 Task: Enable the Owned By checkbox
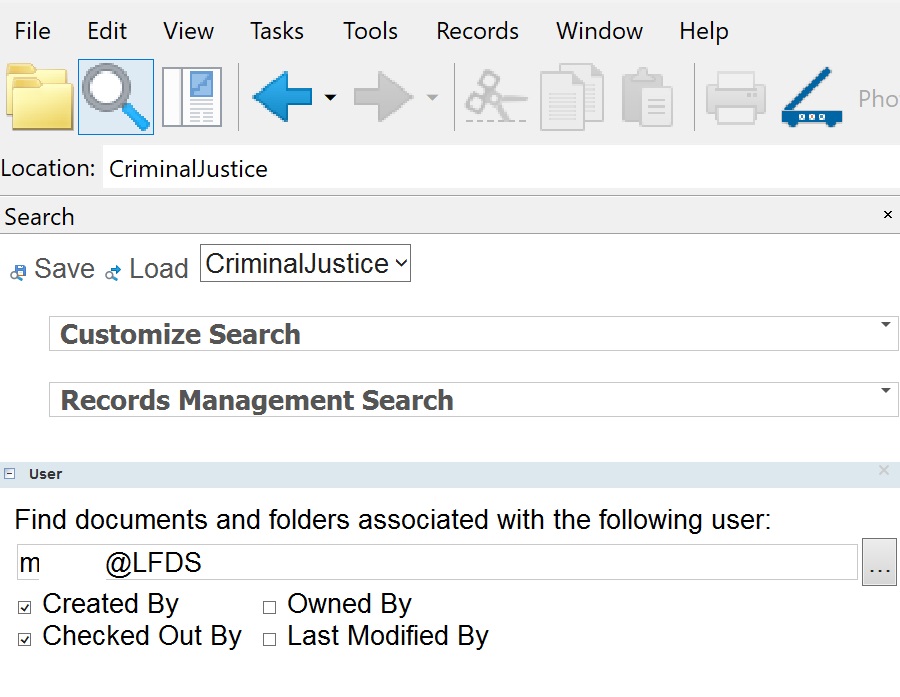coord(269,607)
